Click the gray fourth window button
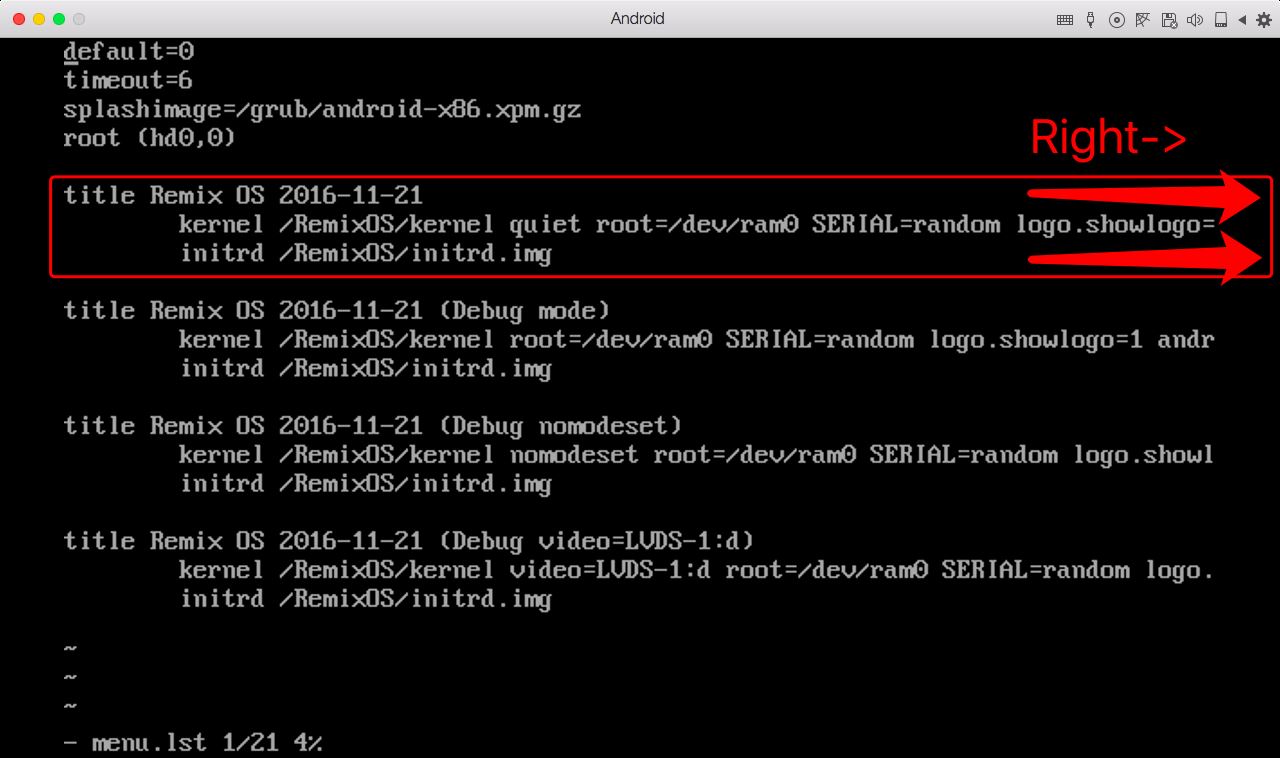Viewport: 1280px width, 758px height. click(x=79, y=19)
